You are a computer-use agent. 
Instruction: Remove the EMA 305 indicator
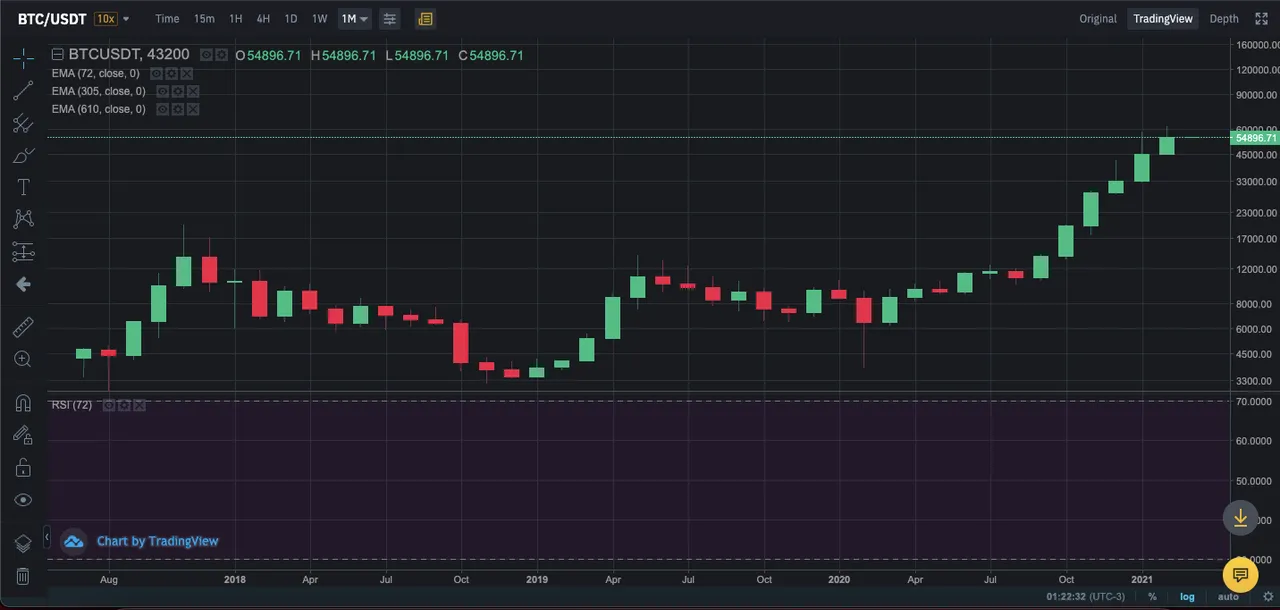[193, 91]
